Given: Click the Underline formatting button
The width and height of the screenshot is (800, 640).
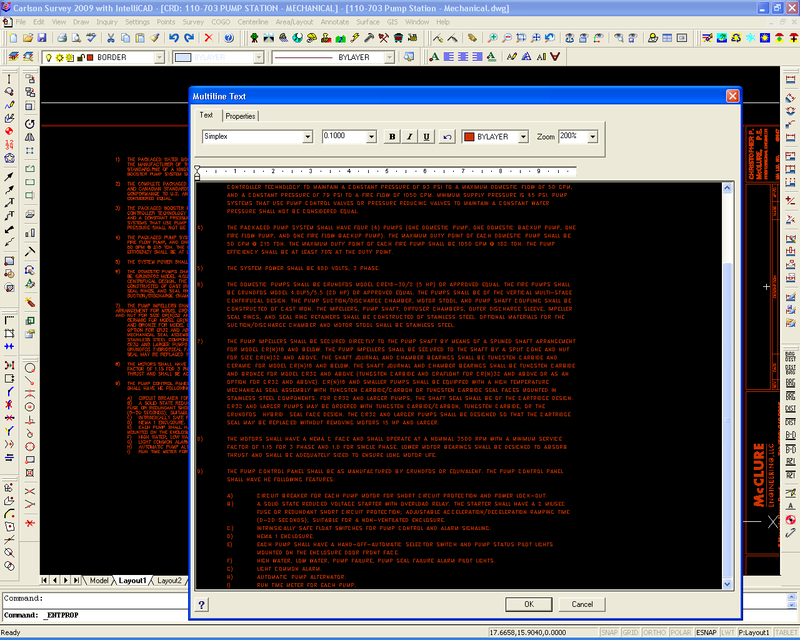Looking at the screenshot, I should [x=427, y=136].
